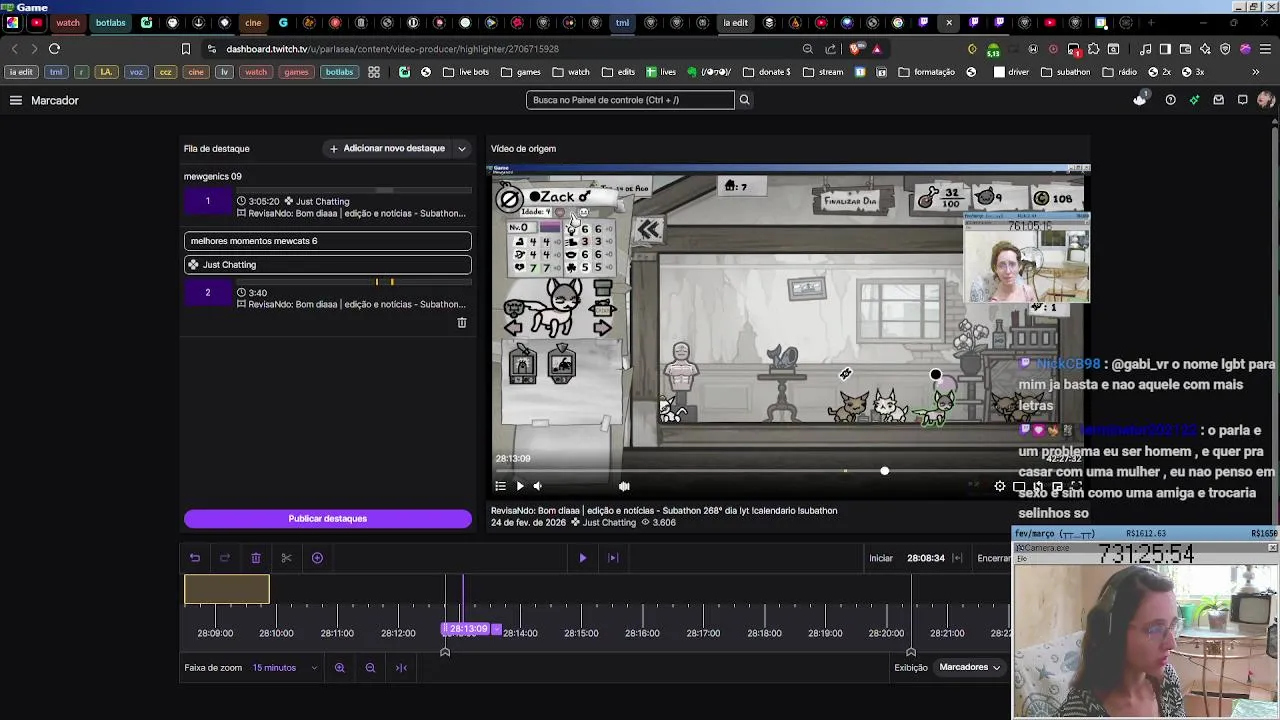Focus the 'Busca no Painel de controle' search field
Screen dimensions: 1280x720
pyautogui.click(x=630, y=100)
